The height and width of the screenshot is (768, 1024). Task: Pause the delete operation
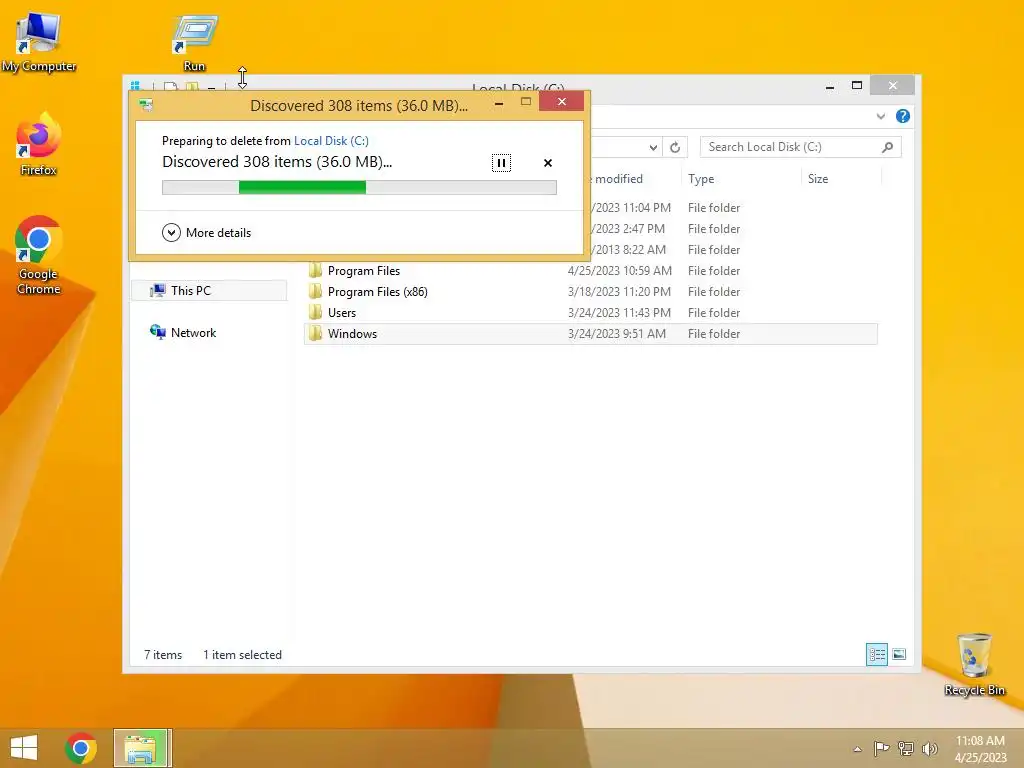click(501, 163)
